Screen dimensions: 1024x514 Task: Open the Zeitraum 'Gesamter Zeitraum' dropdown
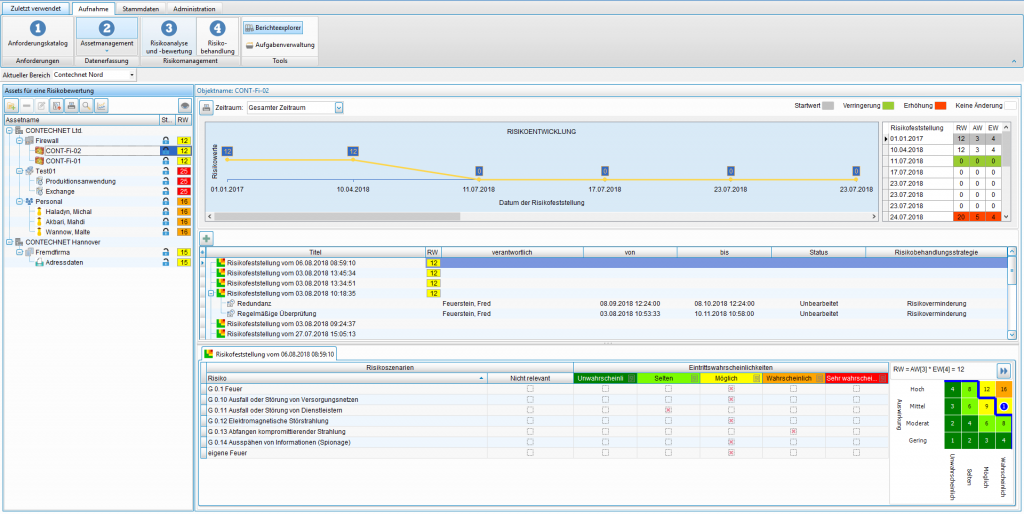(x=338, y=107)
